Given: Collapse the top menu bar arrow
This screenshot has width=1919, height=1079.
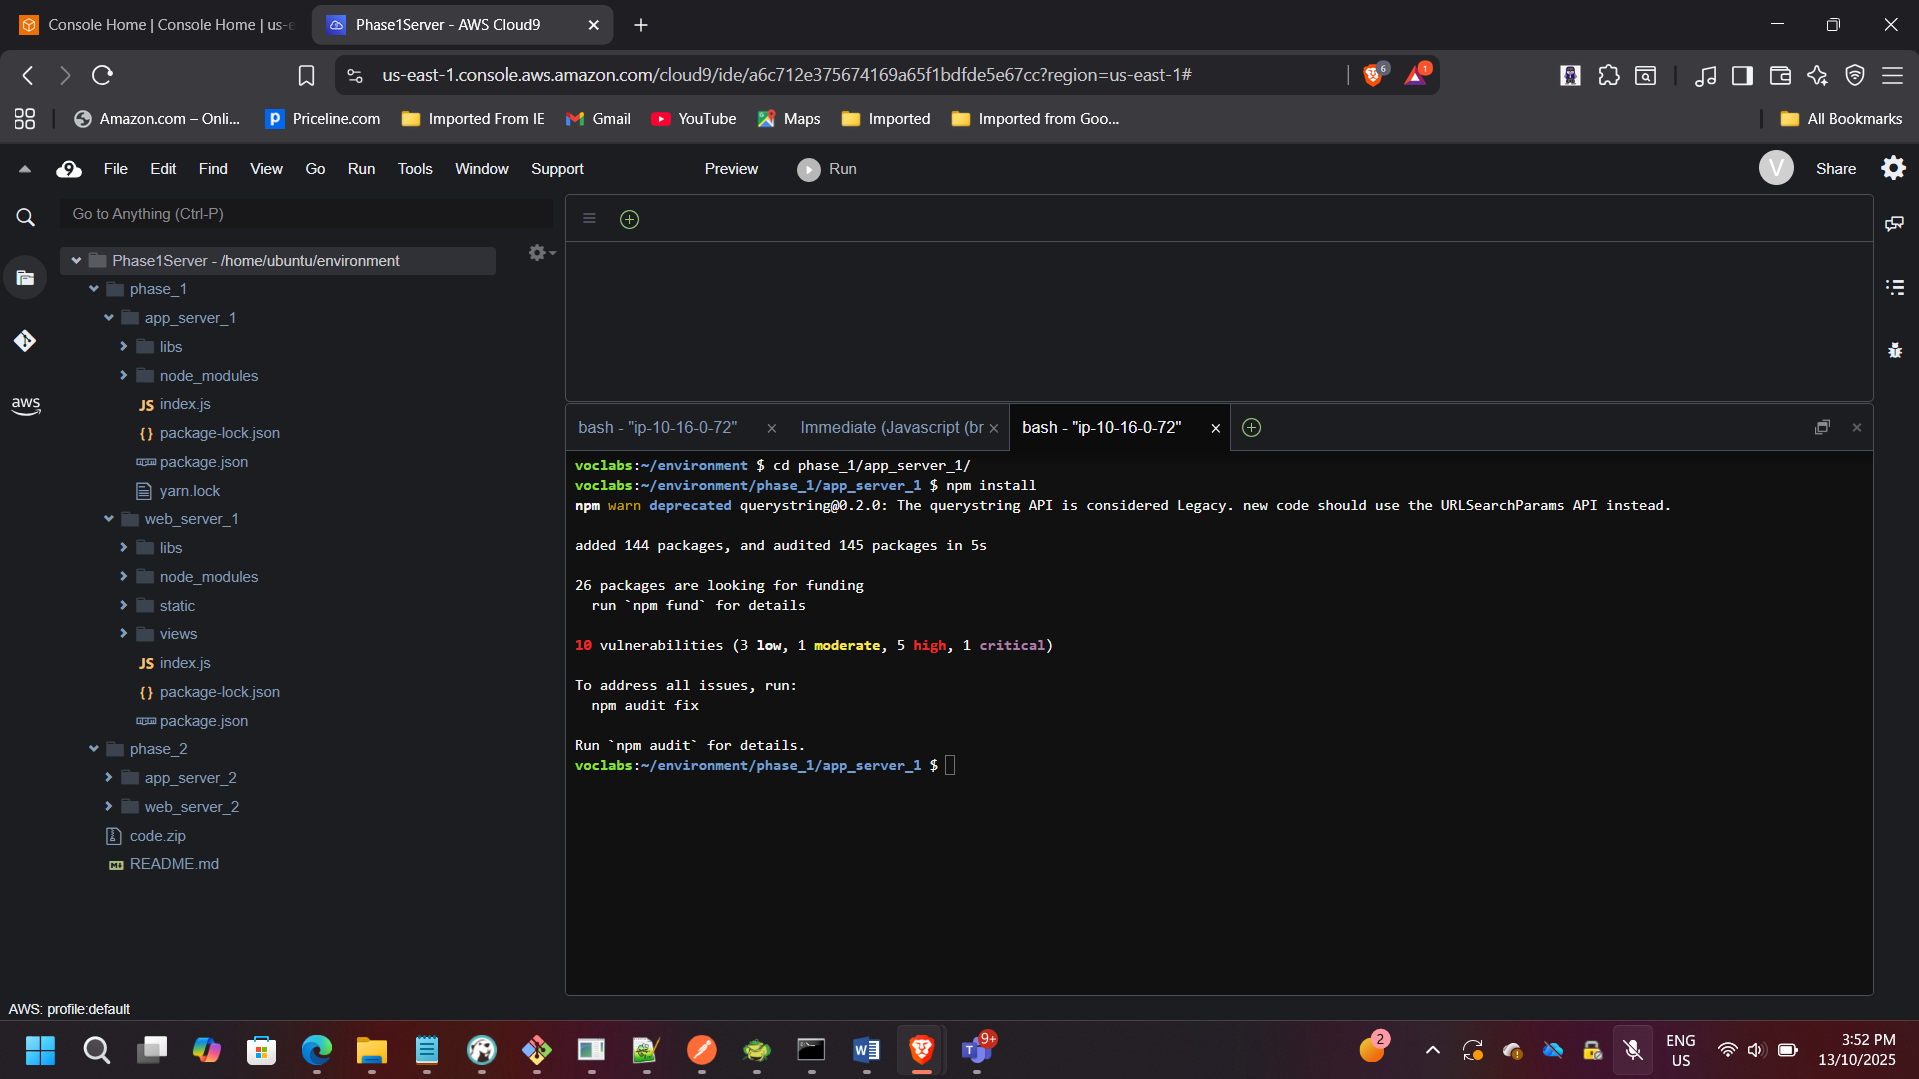Looking at the screenshot, I should click(x=25, y=169).
